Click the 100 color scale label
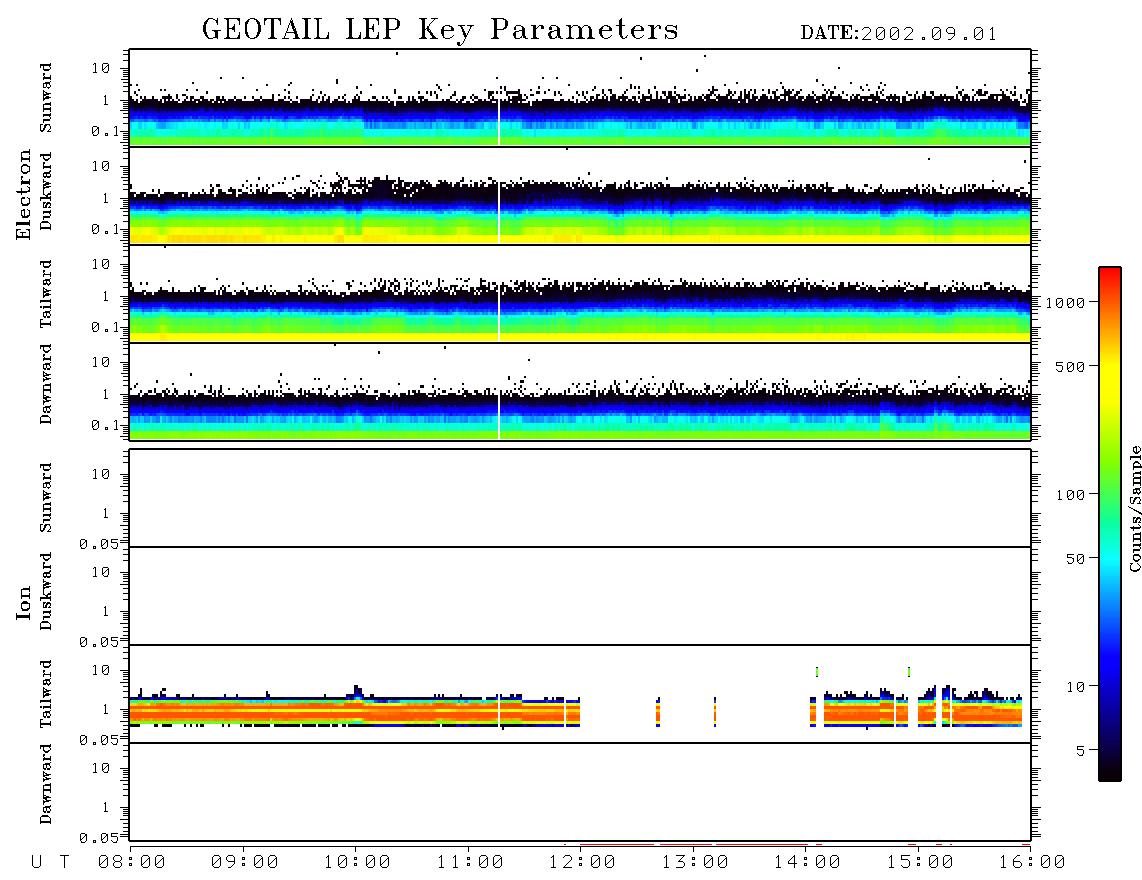Screen dimensions: 1142x880 coord(1070,495)
